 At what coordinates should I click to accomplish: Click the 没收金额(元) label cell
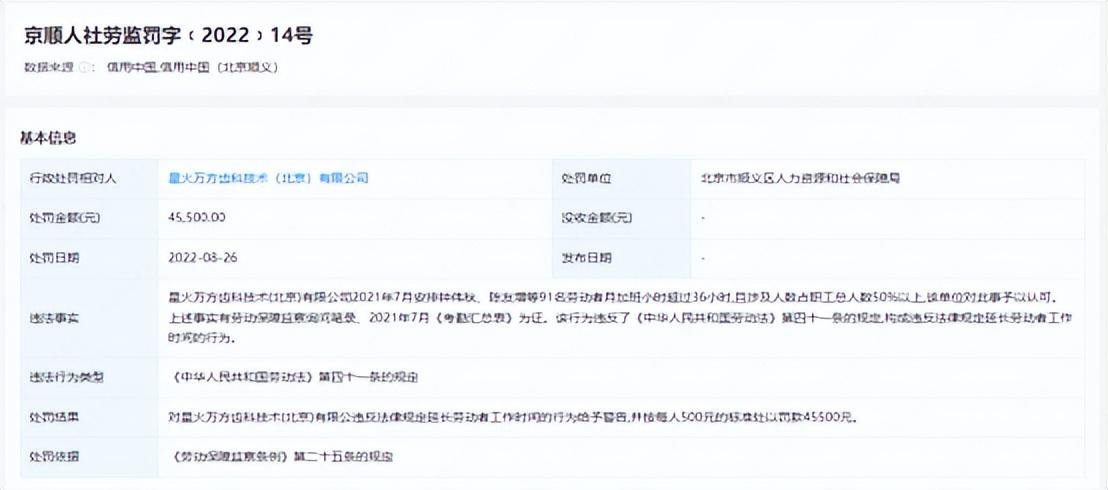(622, 218)
